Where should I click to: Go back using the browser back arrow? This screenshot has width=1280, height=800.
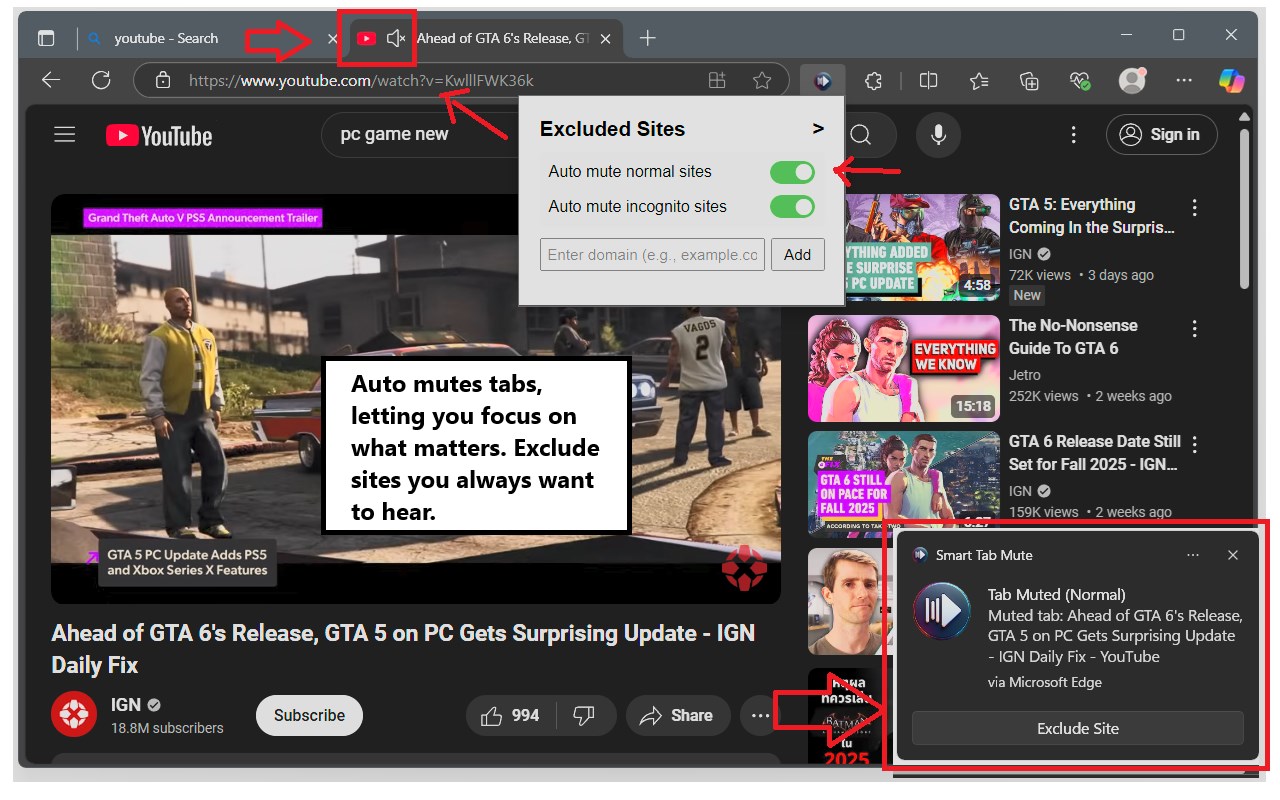click(51, 81)
